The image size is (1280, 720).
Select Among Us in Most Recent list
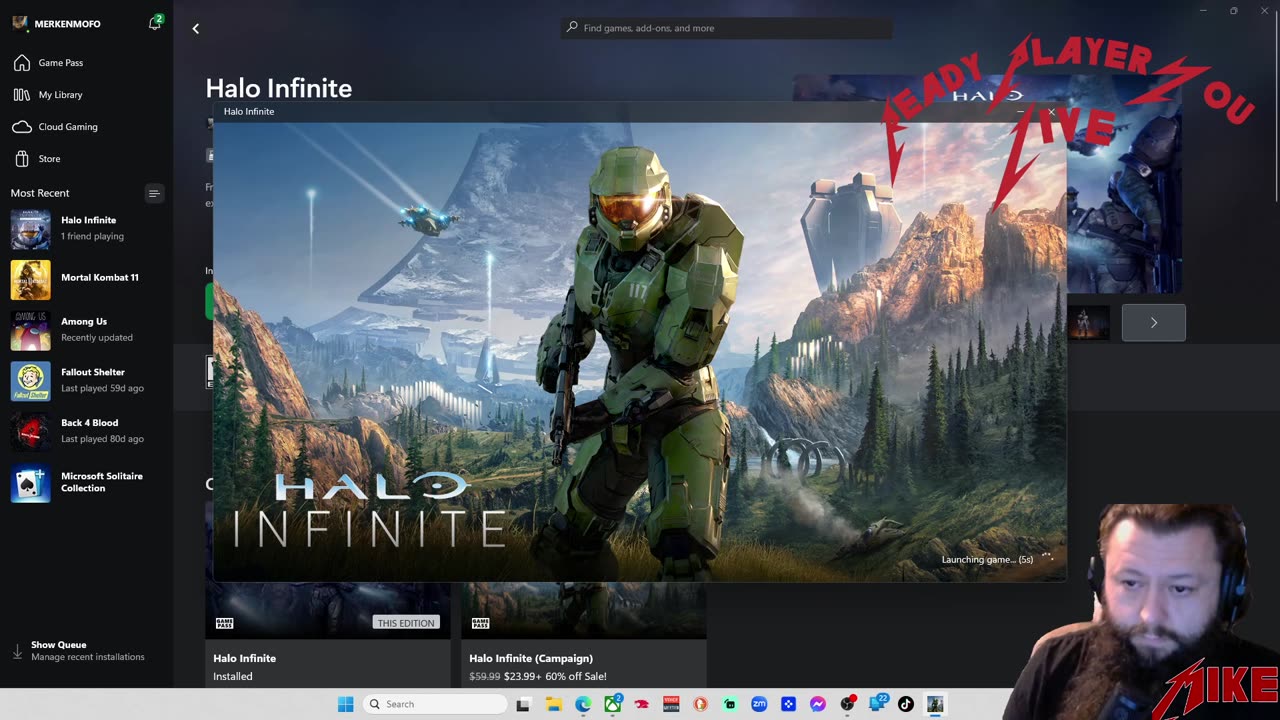[86, 329]
